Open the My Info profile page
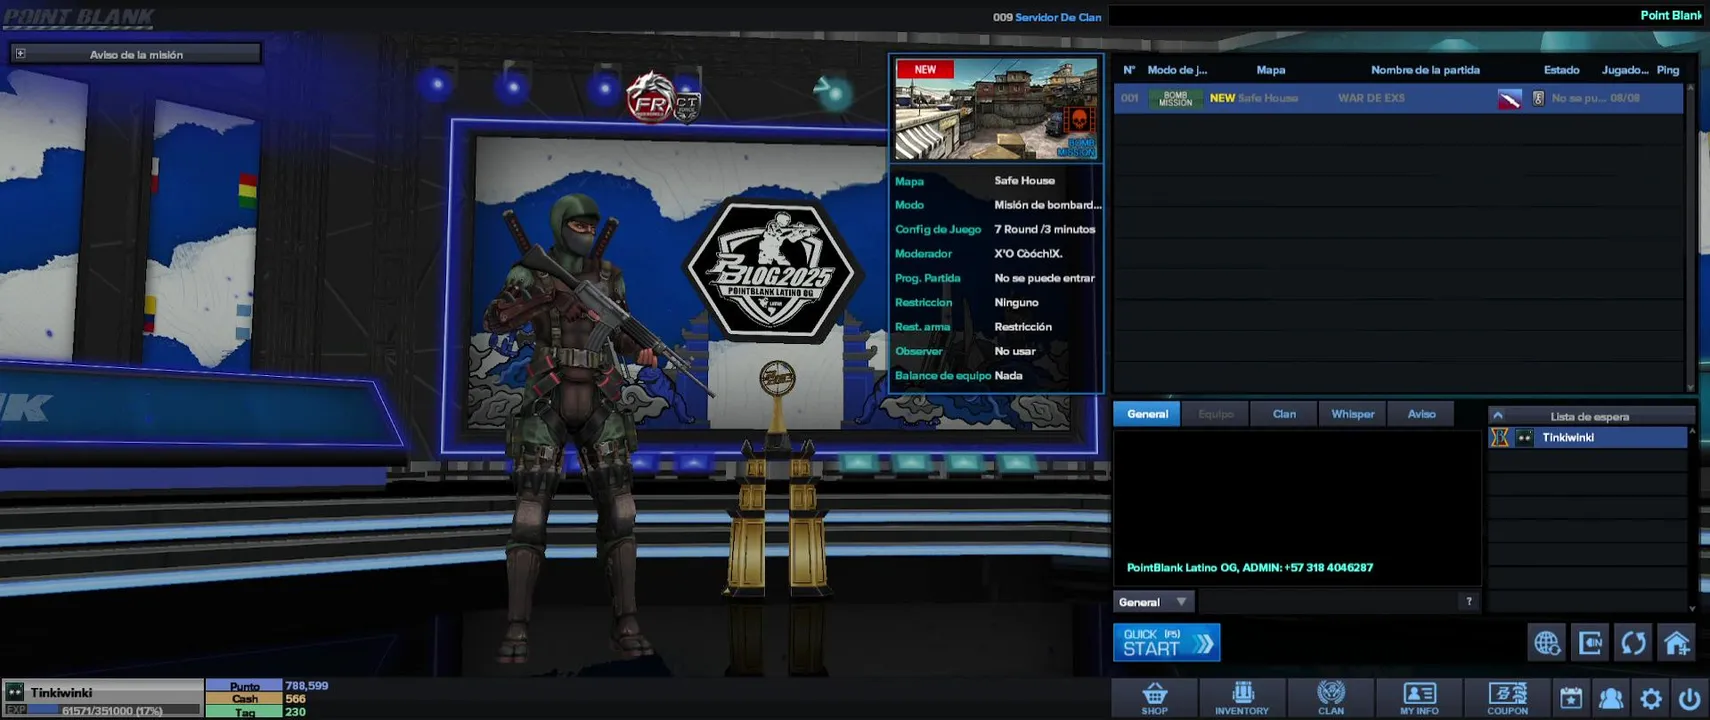The height and width of the screenshot is (720, 1710). 1418,698
